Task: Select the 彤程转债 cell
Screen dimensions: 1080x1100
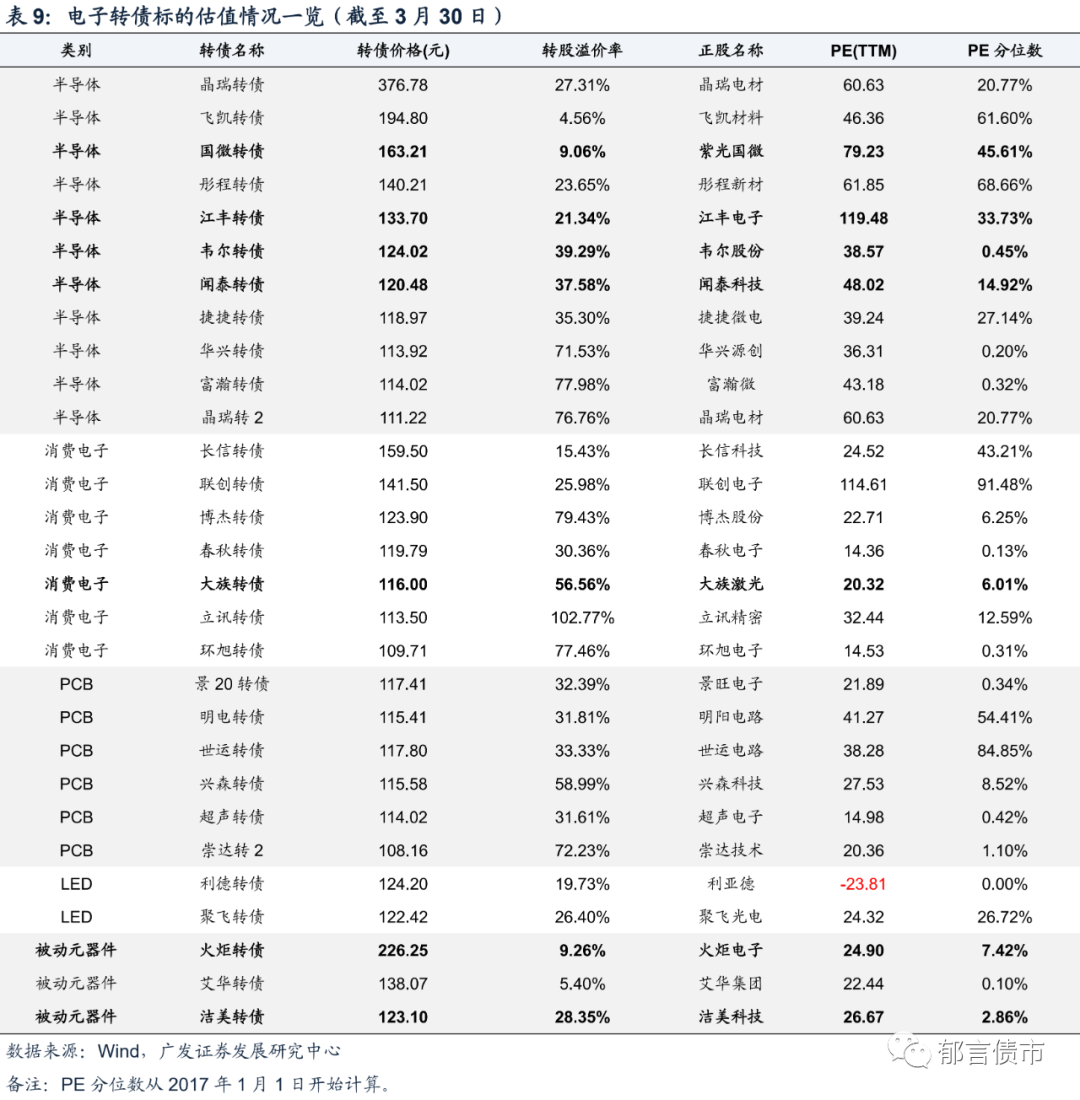Action: [x=232, y=185]
